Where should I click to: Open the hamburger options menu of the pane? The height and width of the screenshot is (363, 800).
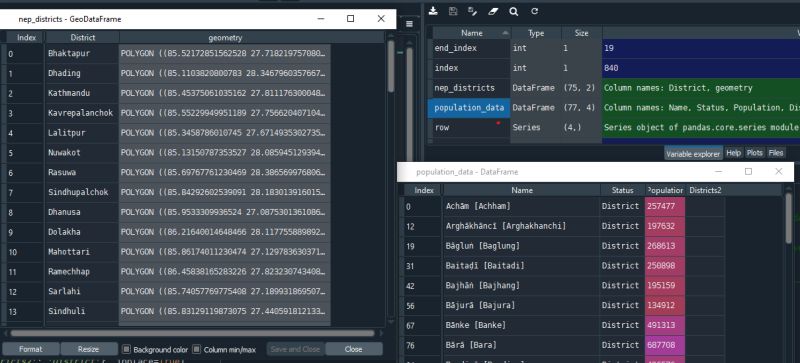coord(409,24)
